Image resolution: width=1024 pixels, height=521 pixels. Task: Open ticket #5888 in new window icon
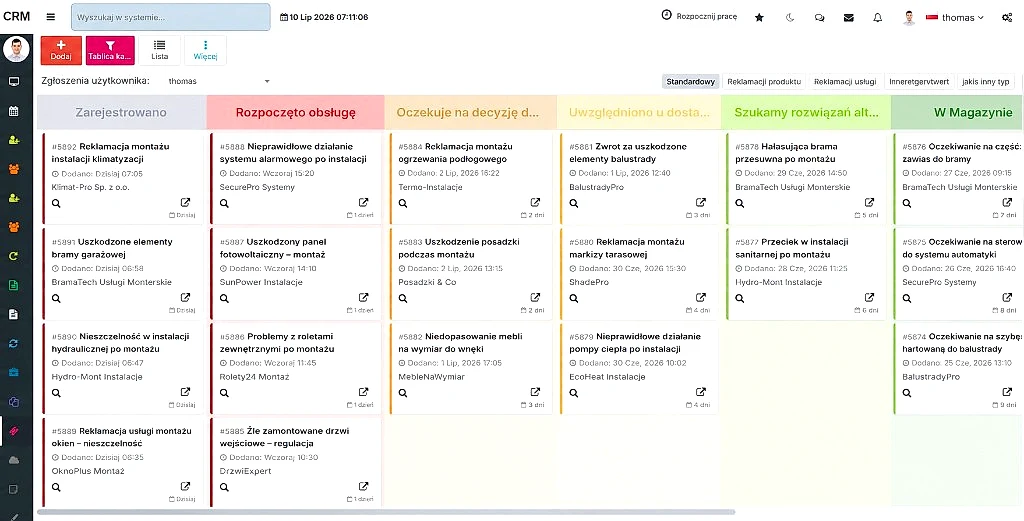tap(364, 202)
